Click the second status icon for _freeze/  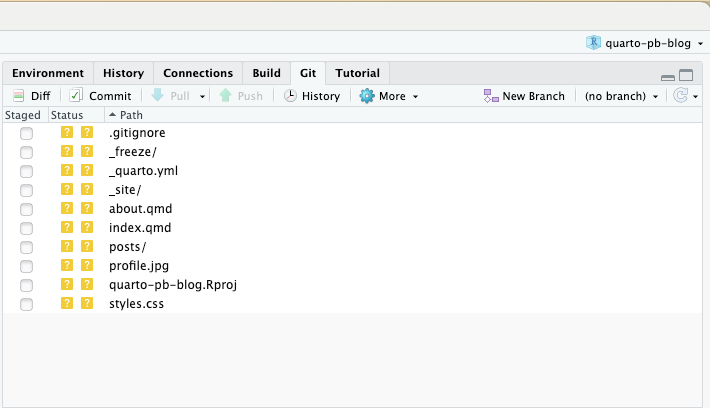point(86,151)
